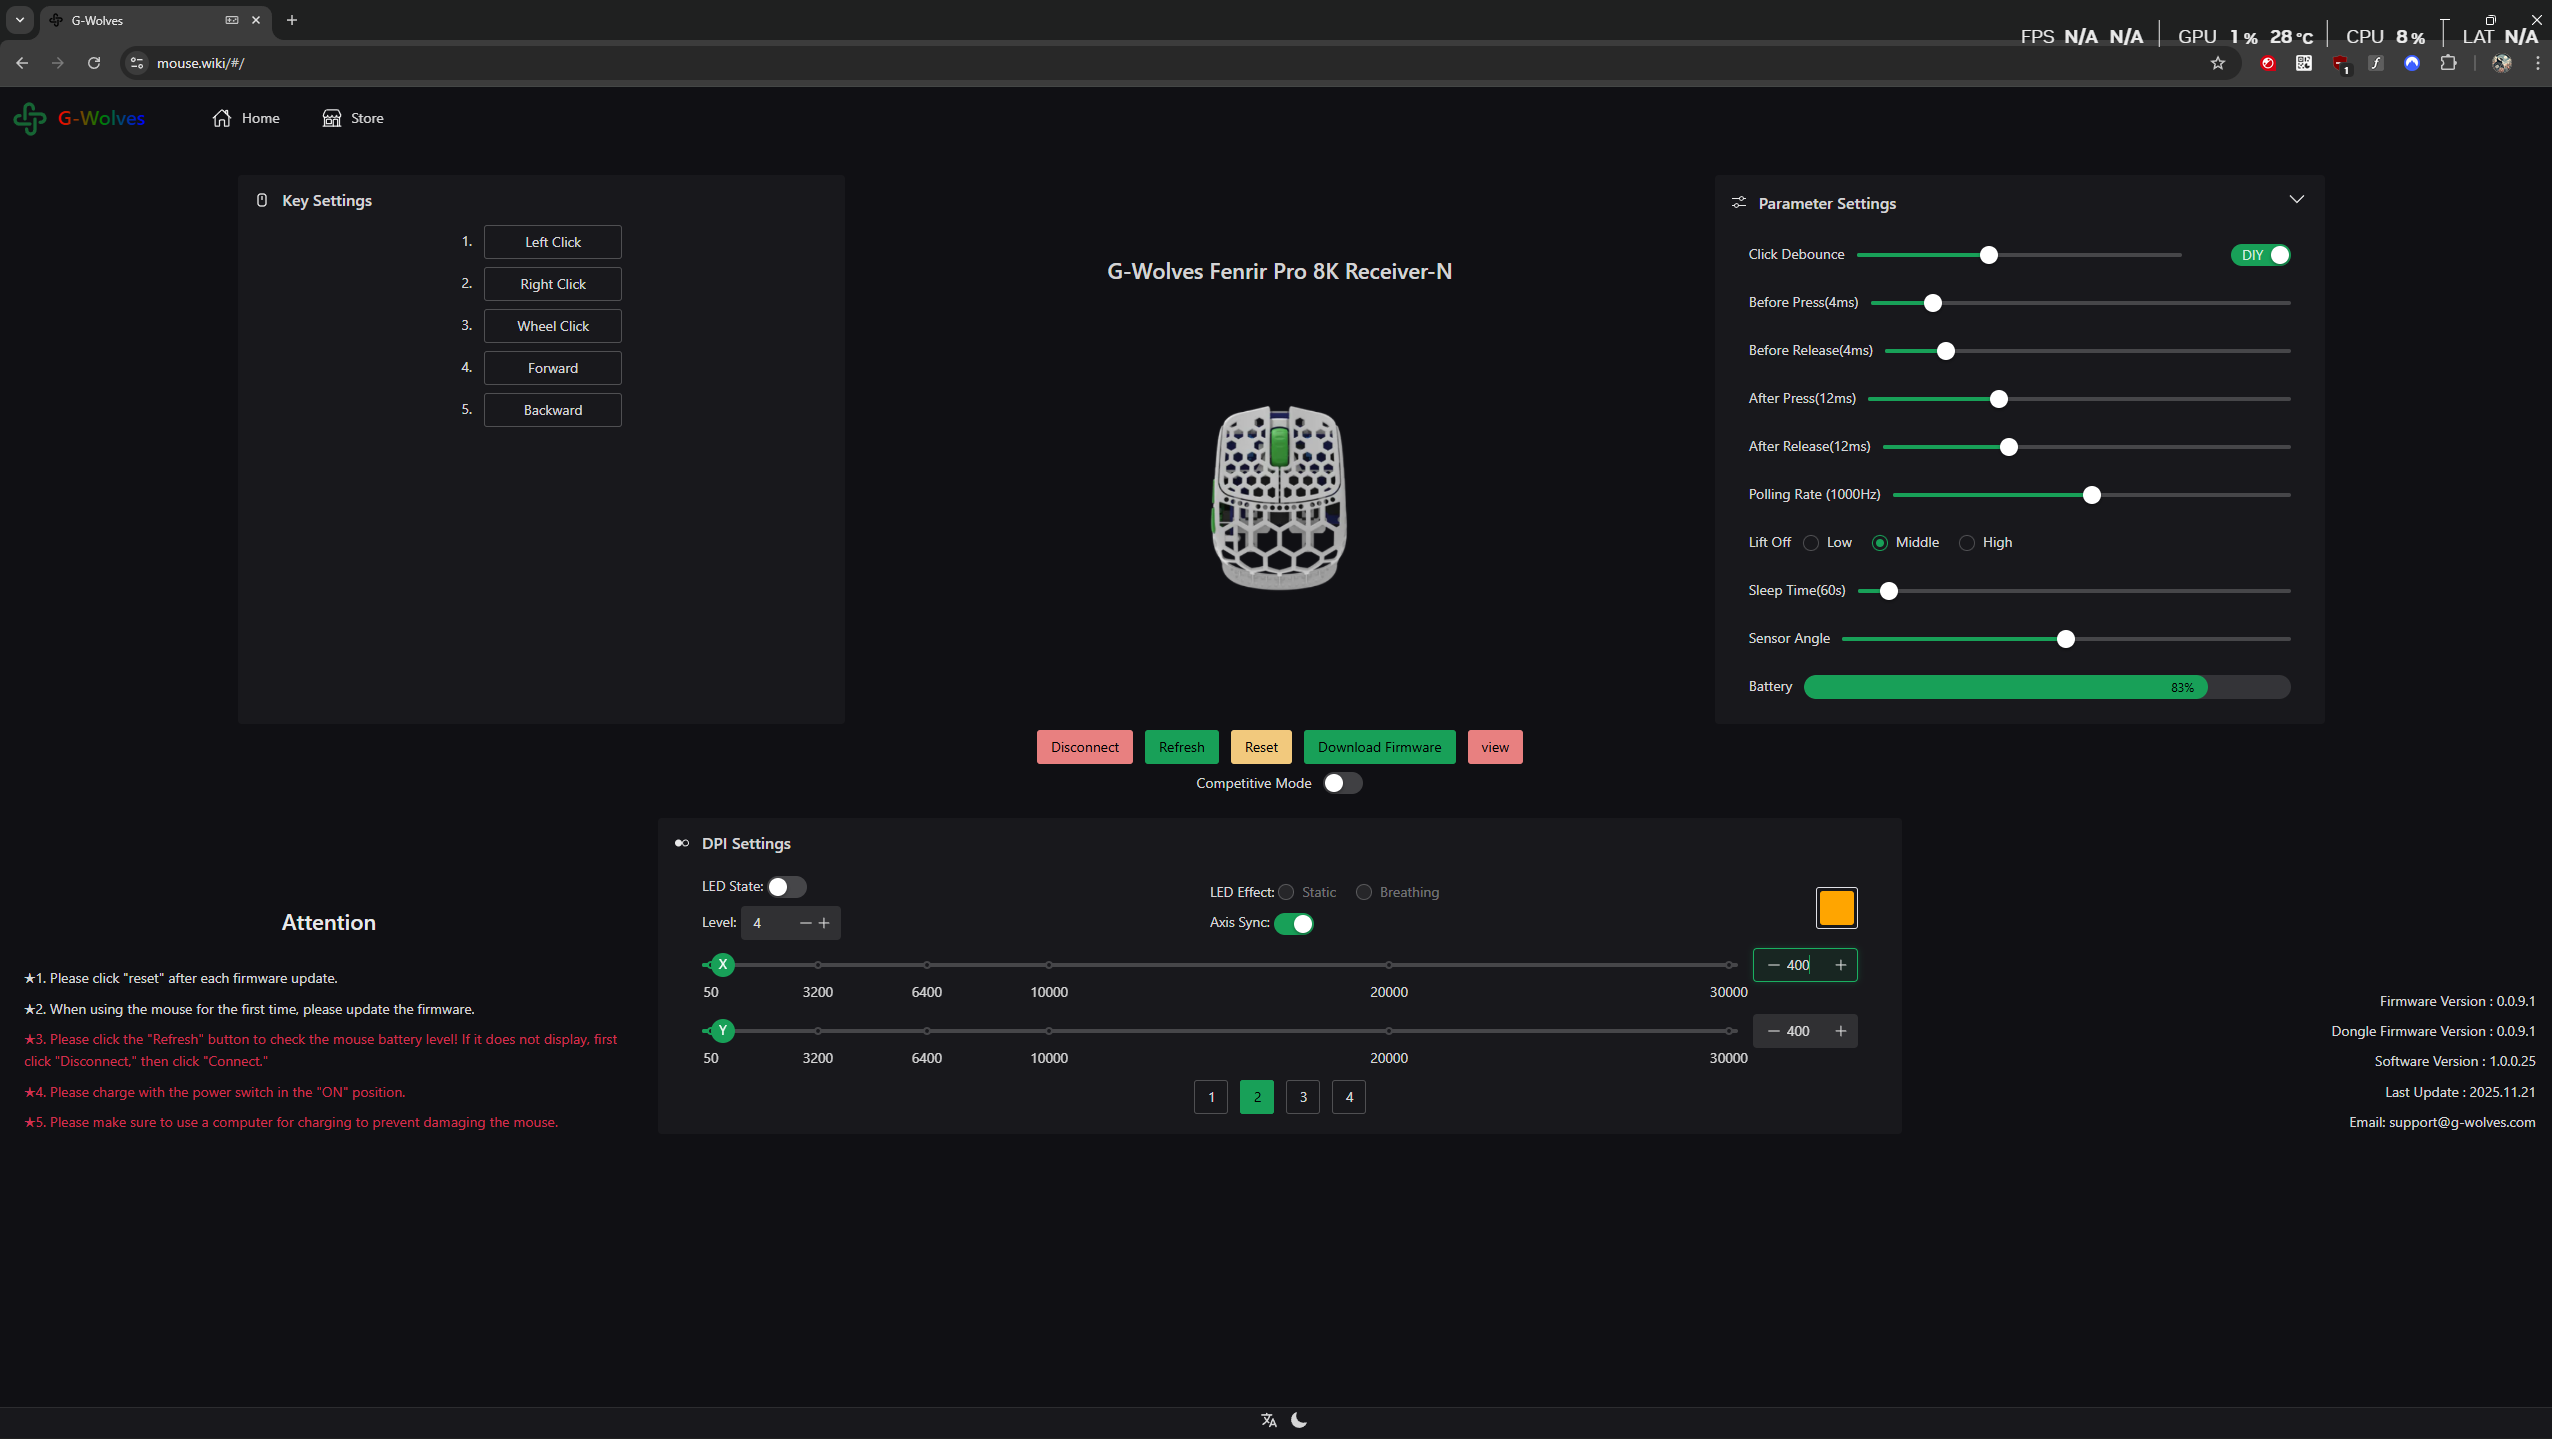Screen dimensions: 2552x1439
Task: Turn off the Axis Sync toggle
Action: (x=1294, y=923)
